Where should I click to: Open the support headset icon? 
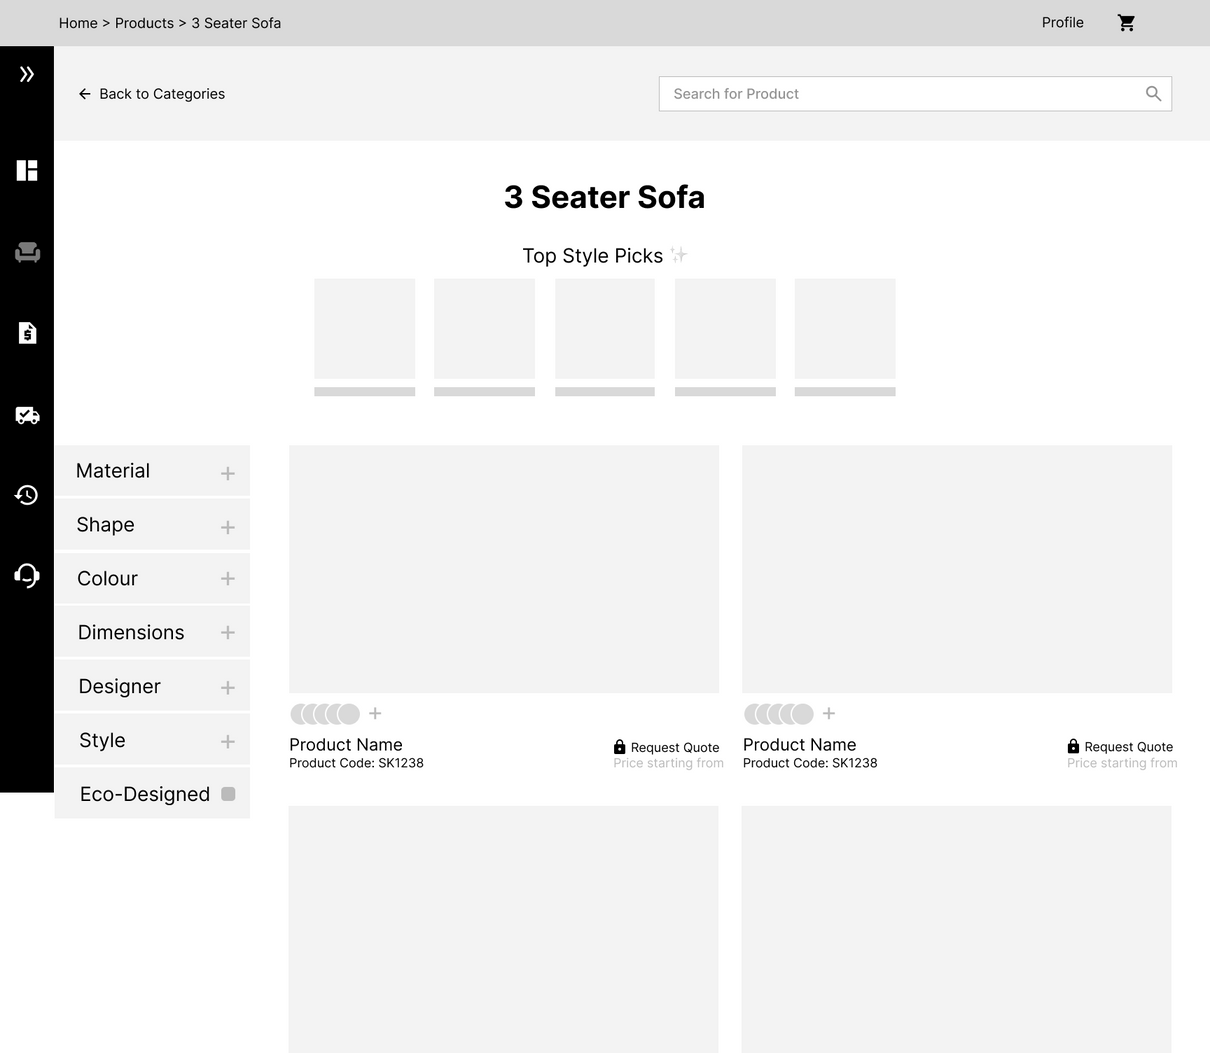point(27,575)
